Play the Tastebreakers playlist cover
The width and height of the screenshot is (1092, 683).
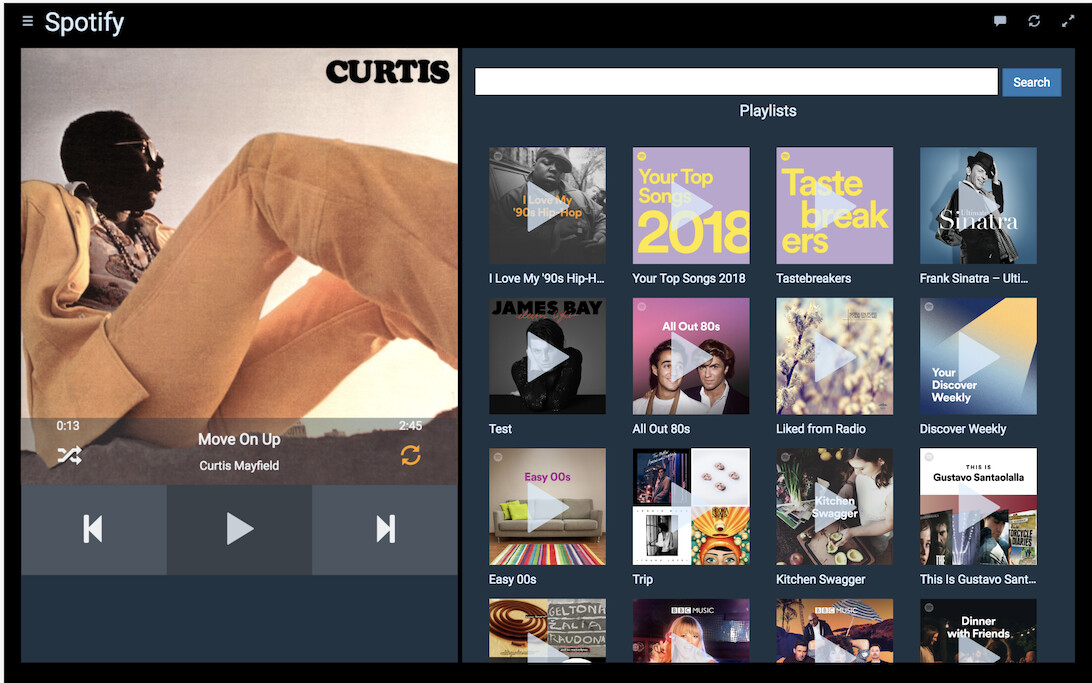pyautogui.click(x=834, y=205)
